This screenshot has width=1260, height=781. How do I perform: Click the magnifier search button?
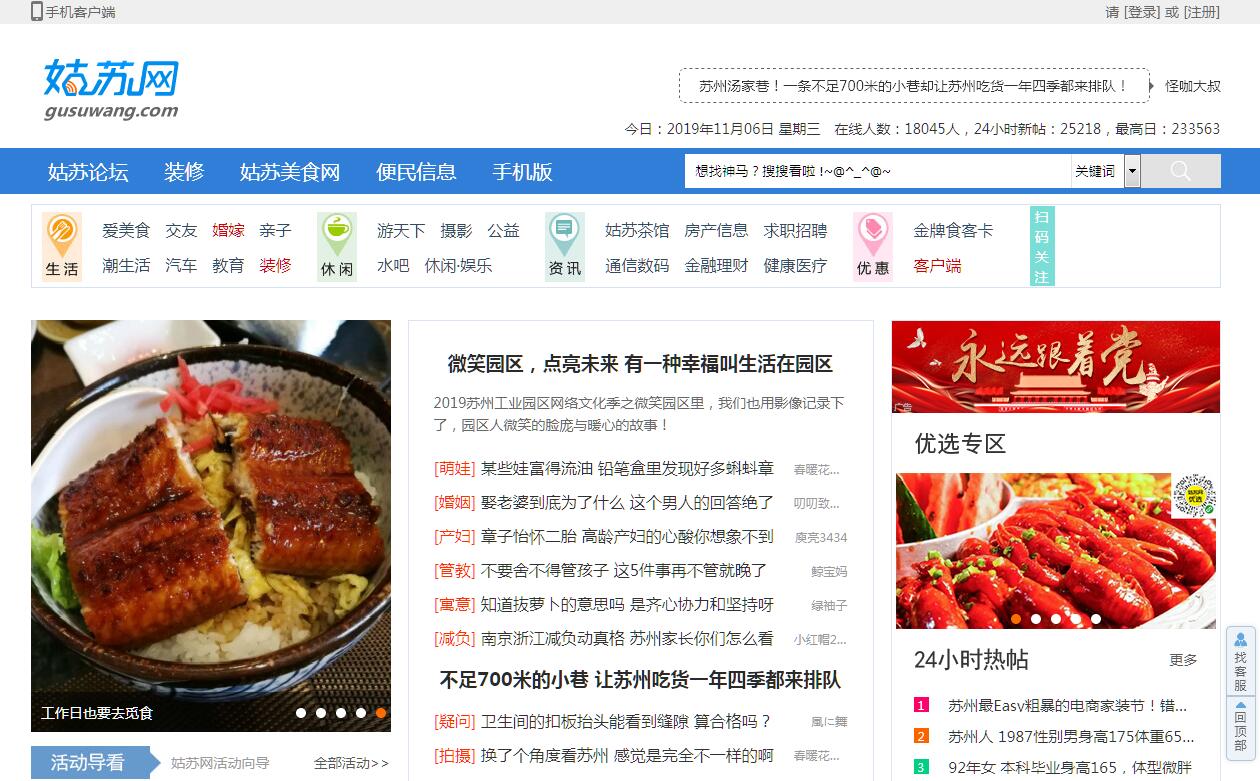tap(1180, 171)
